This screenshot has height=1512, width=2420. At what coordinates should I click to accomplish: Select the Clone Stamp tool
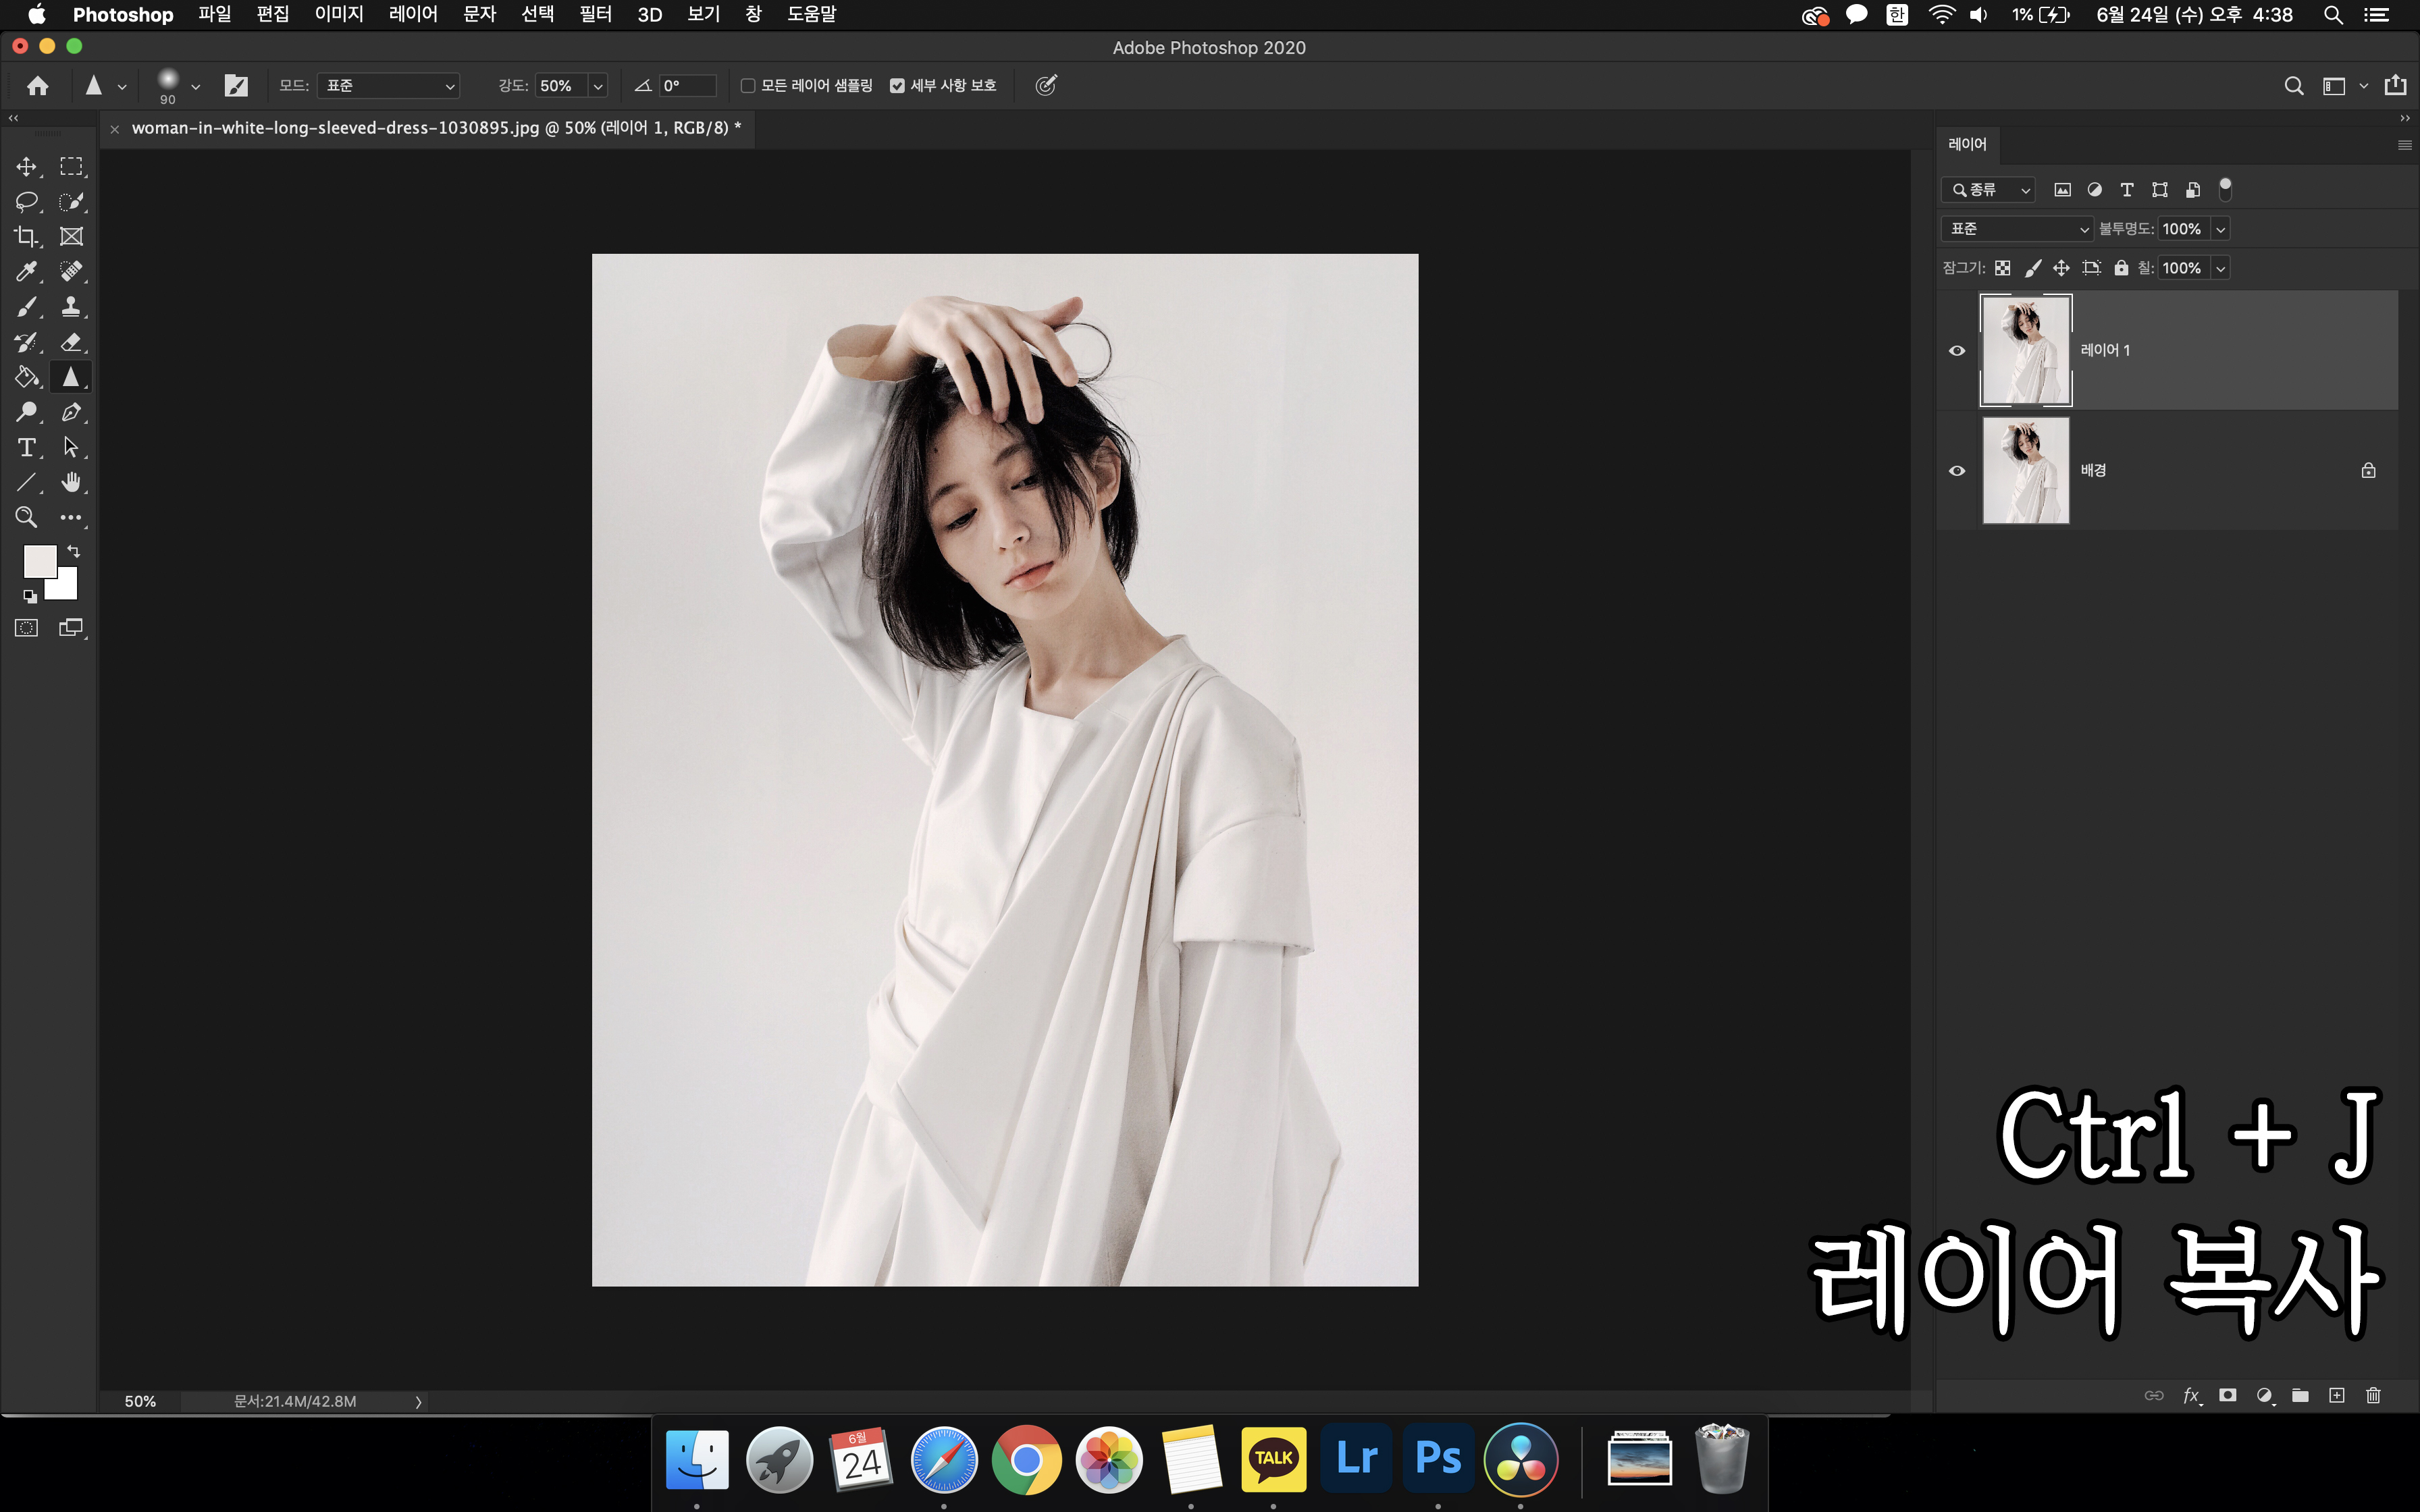click(71, 306)
